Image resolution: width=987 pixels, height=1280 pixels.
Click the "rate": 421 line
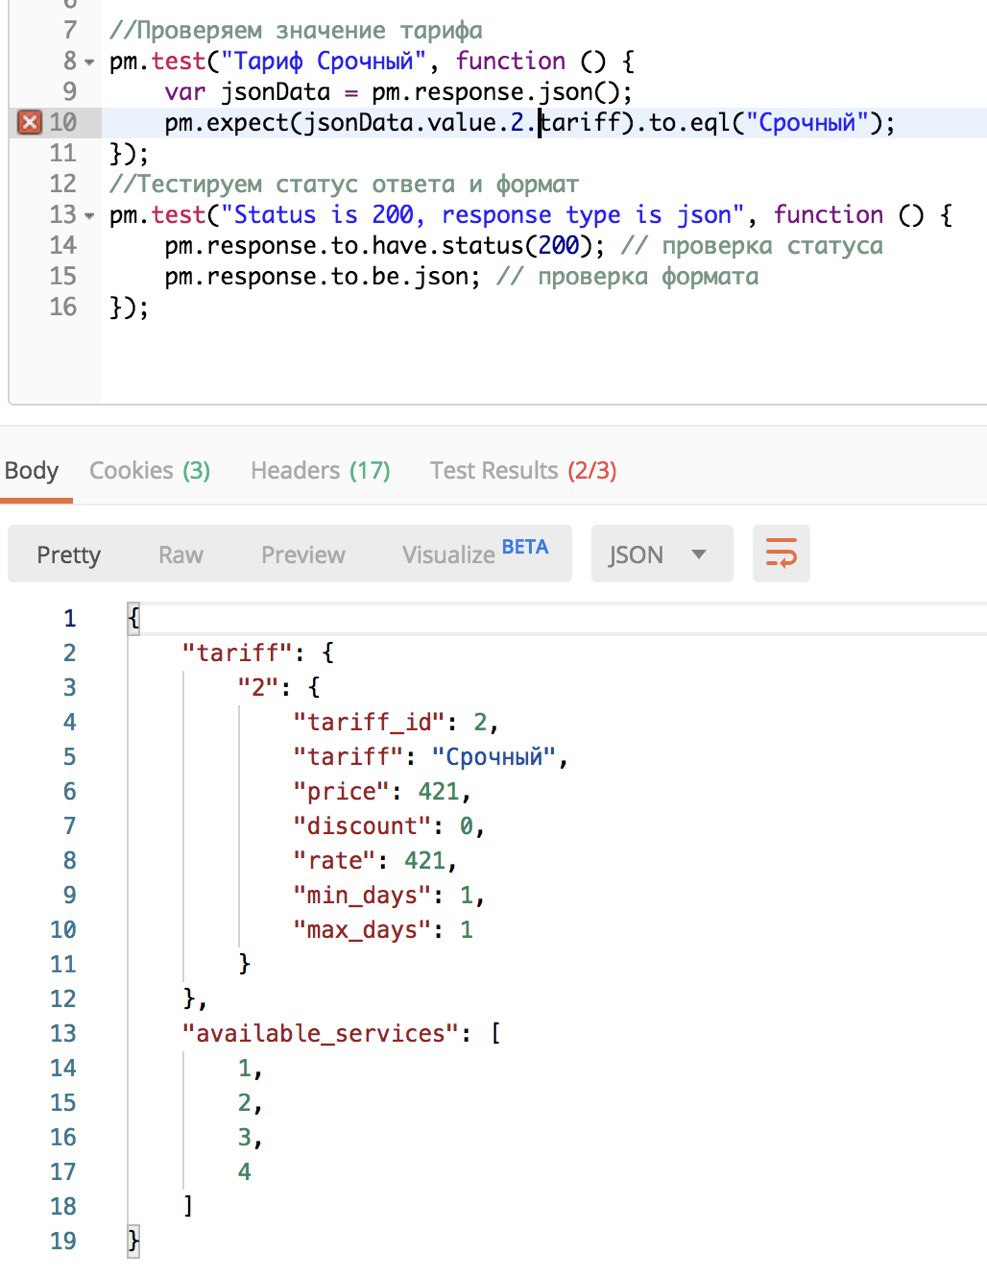tap(374, 860)
